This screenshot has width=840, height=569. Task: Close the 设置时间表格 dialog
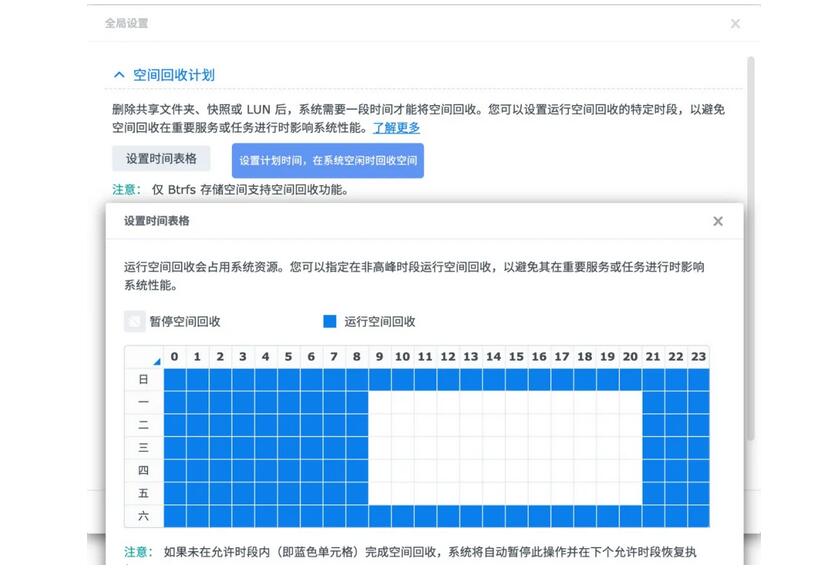tap(717, 221)
